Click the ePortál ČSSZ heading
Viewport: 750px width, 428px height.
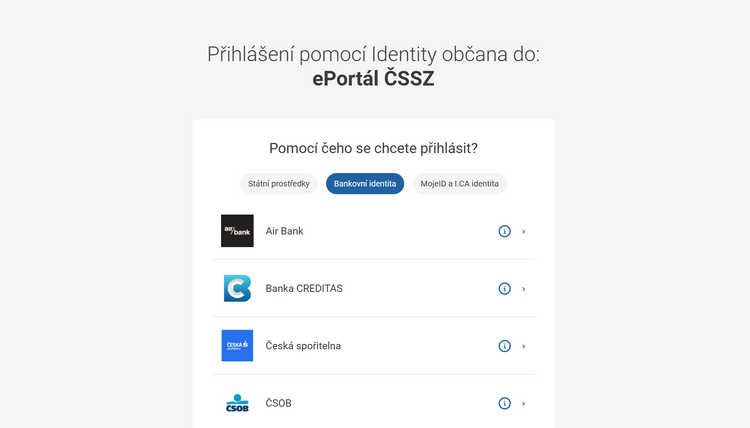[x=373, y=79]
